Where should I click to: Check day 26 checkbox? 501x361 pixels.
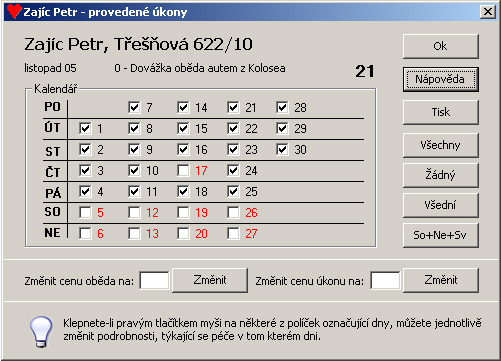(x=233, y=212)
